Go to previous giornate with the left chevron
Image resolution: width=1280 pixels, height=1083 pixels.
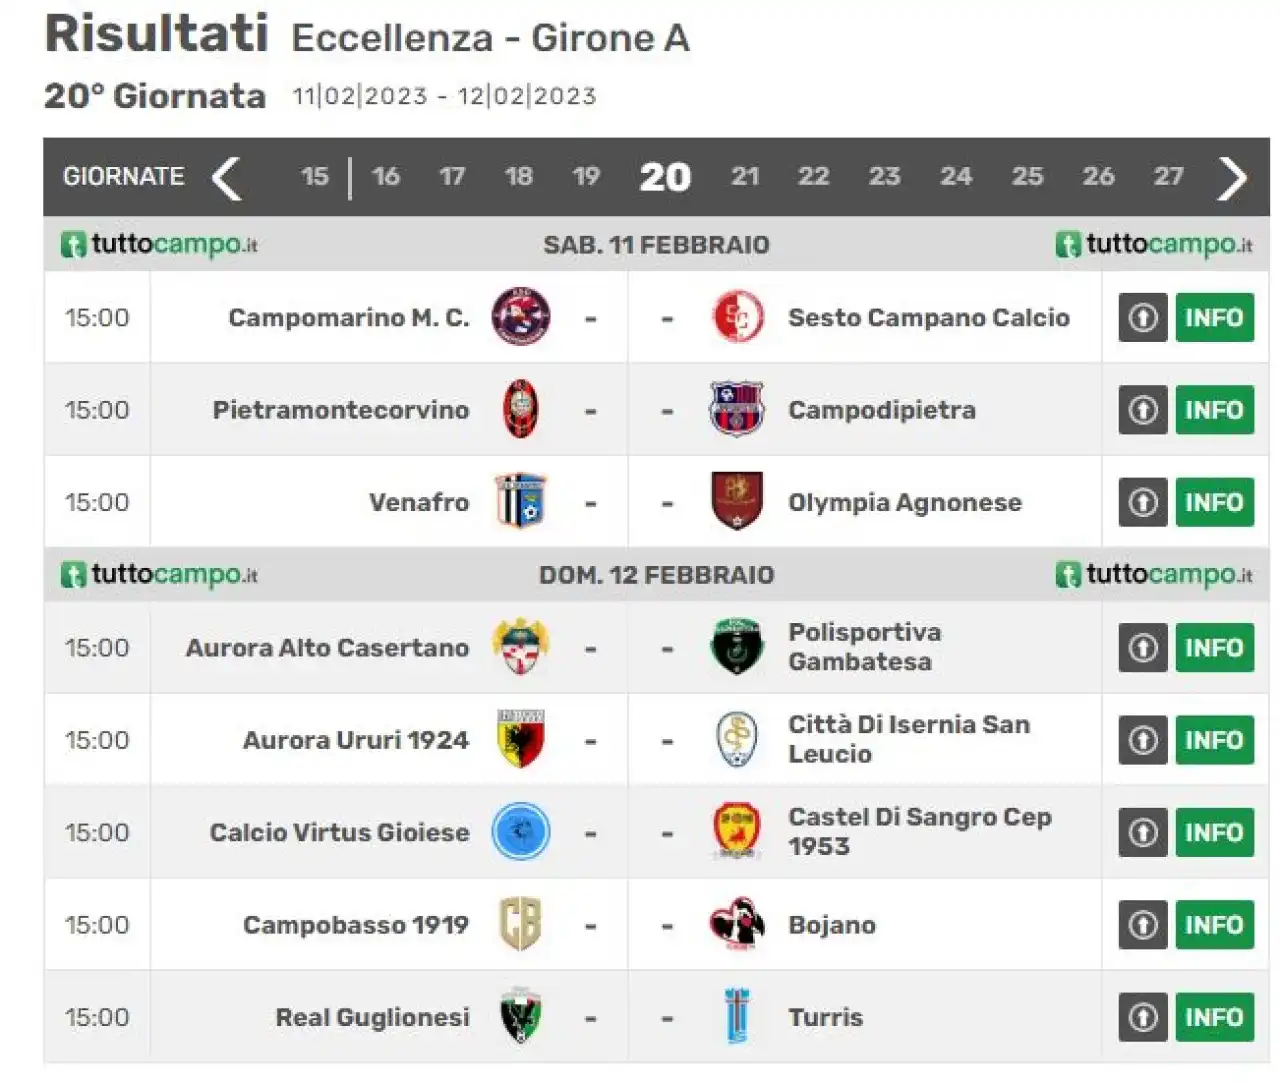click(x=228, y=178)
